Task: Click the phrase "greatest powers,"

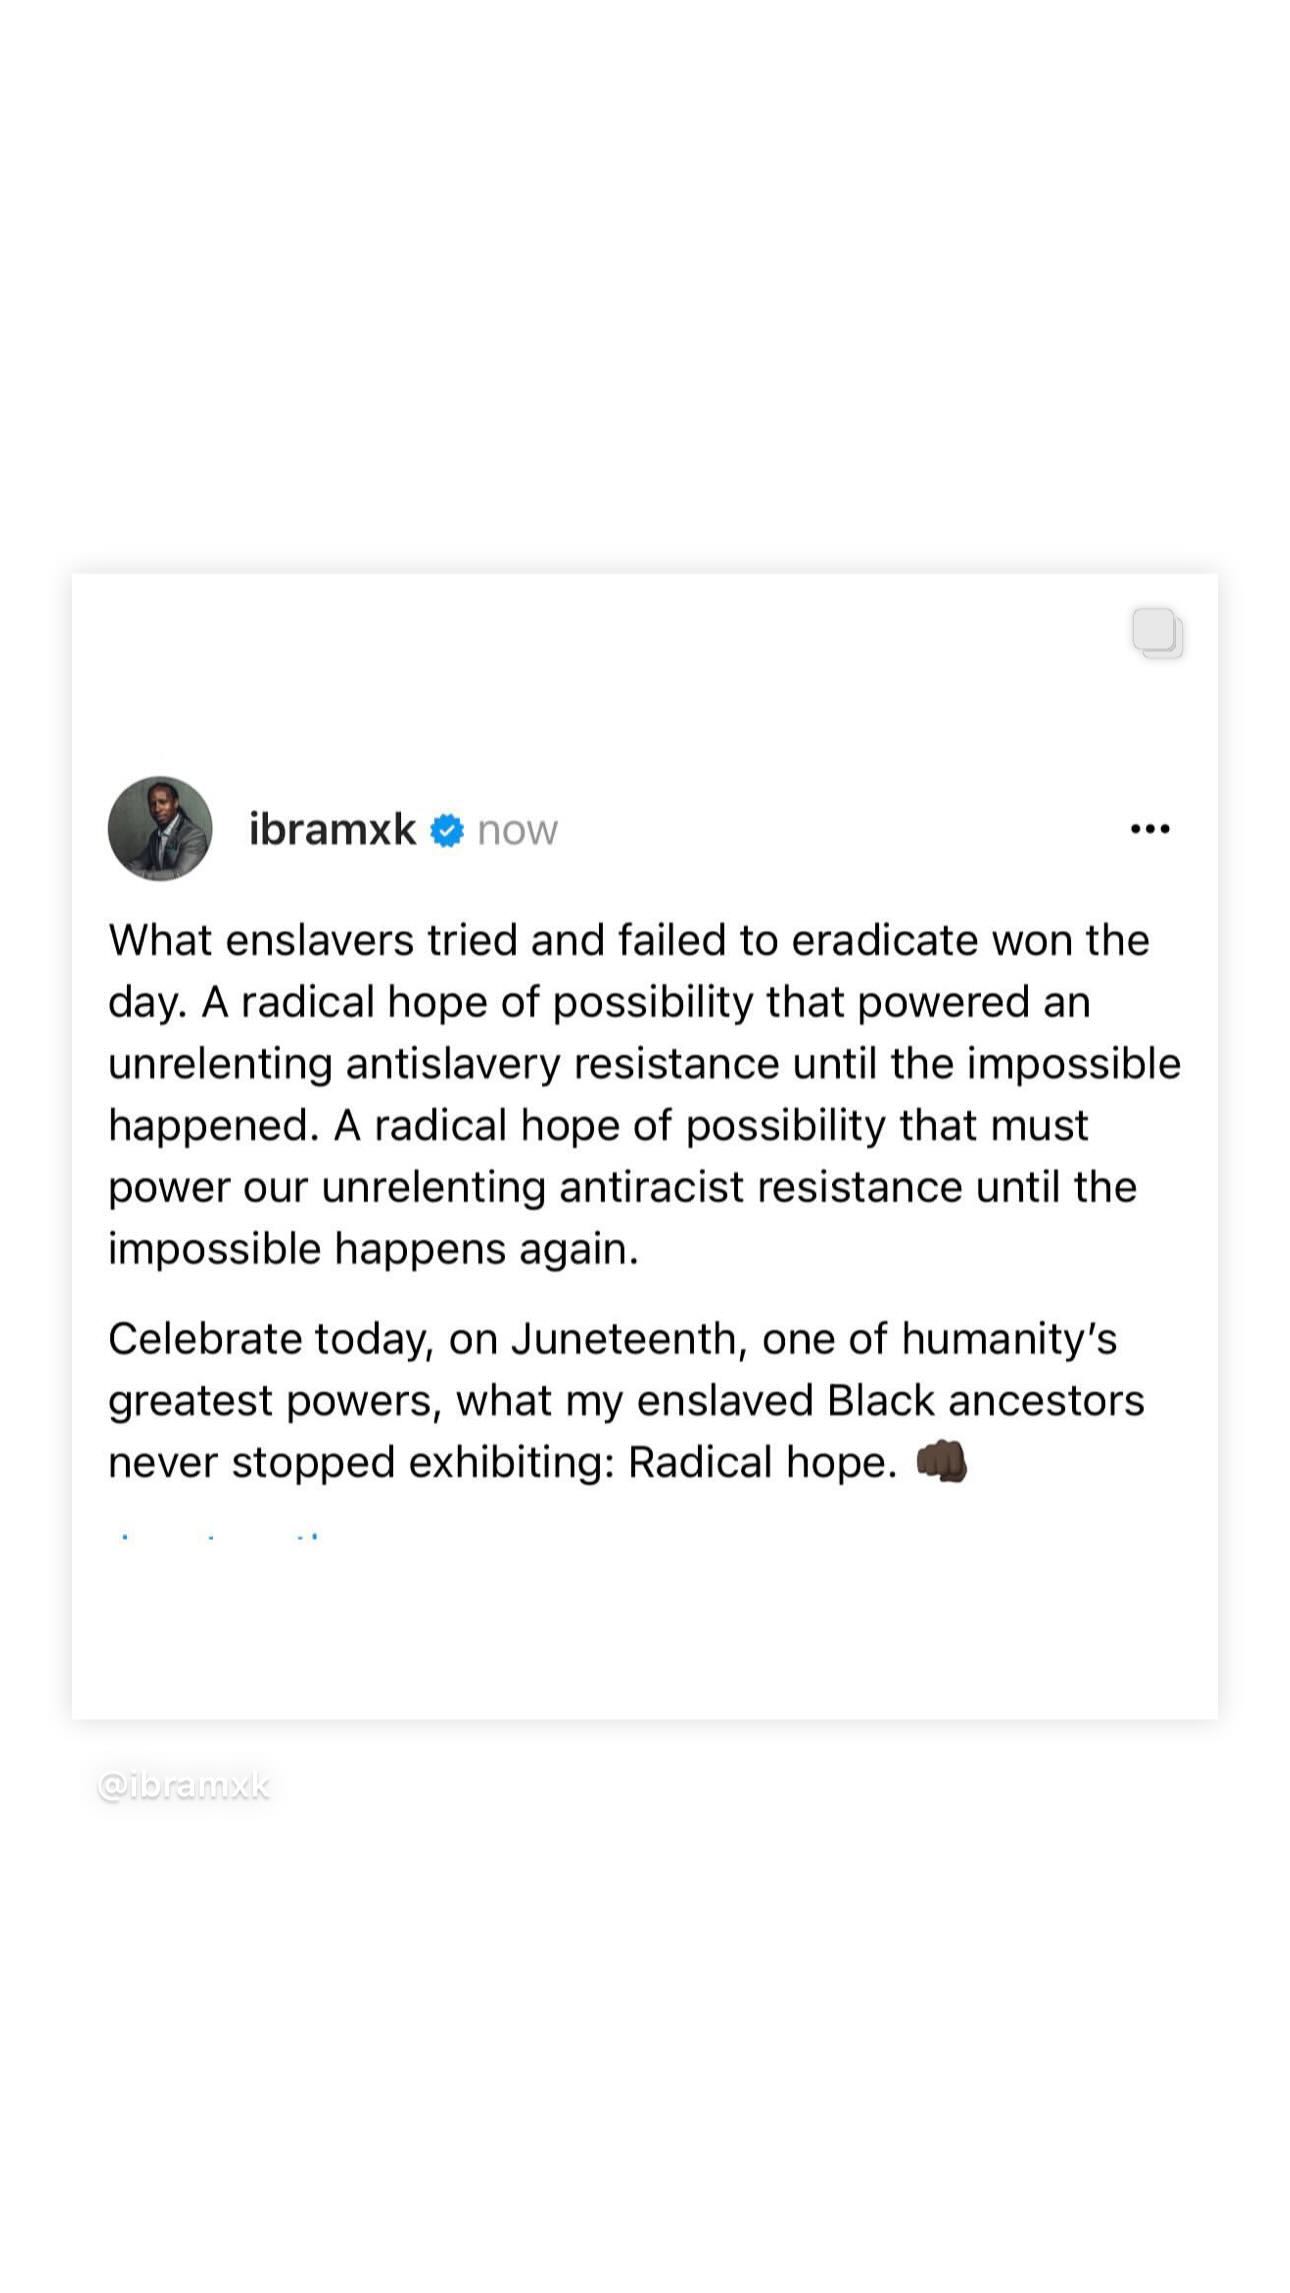Action: (275, 1402)
